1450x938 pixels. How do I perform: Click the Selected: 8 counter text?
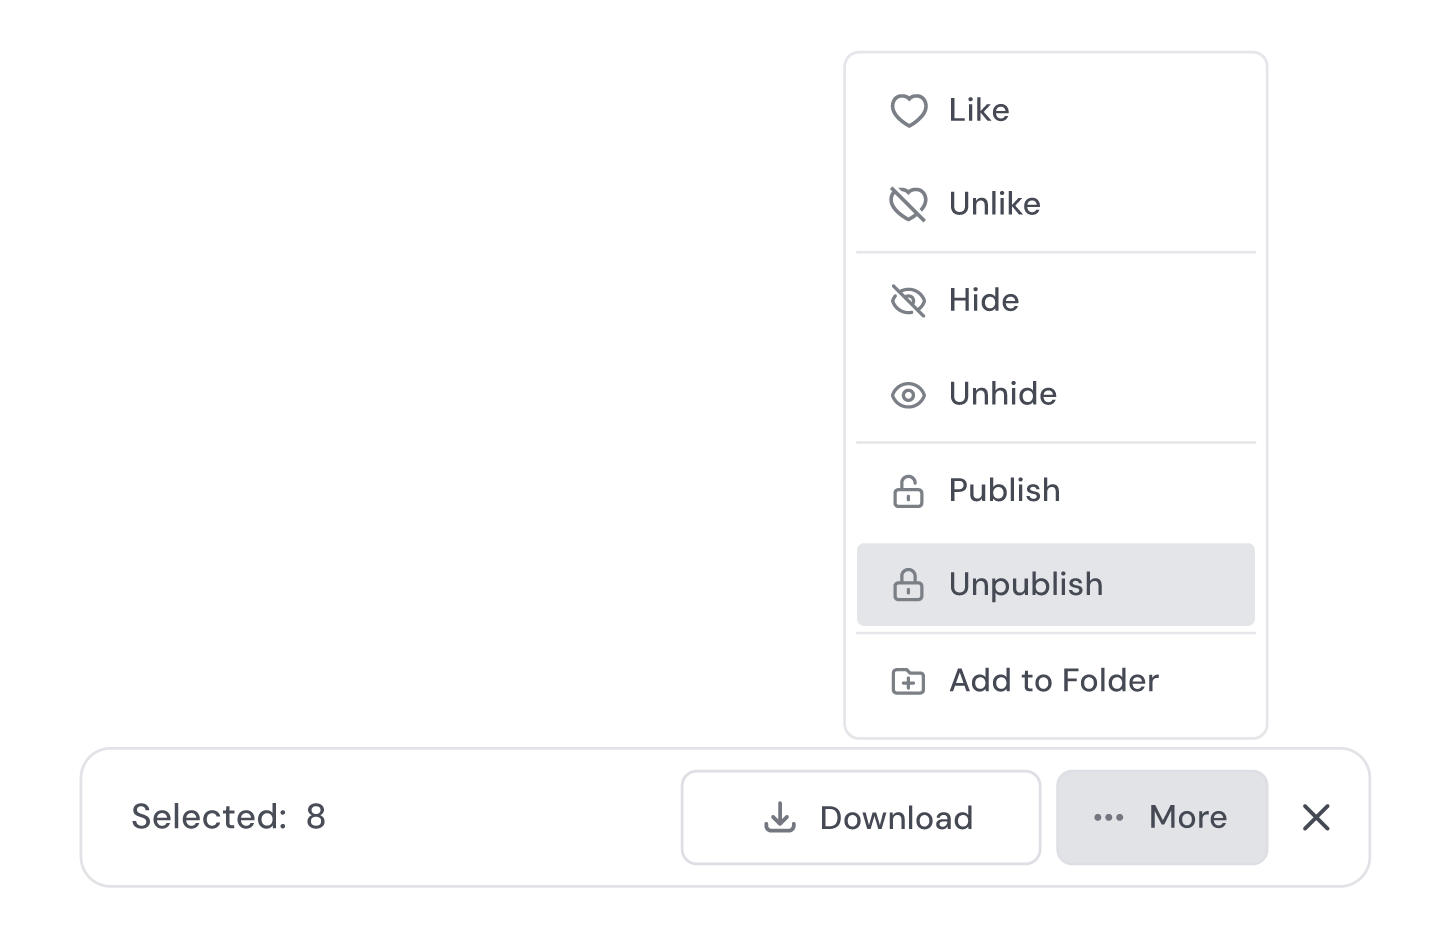pos(229,817)
